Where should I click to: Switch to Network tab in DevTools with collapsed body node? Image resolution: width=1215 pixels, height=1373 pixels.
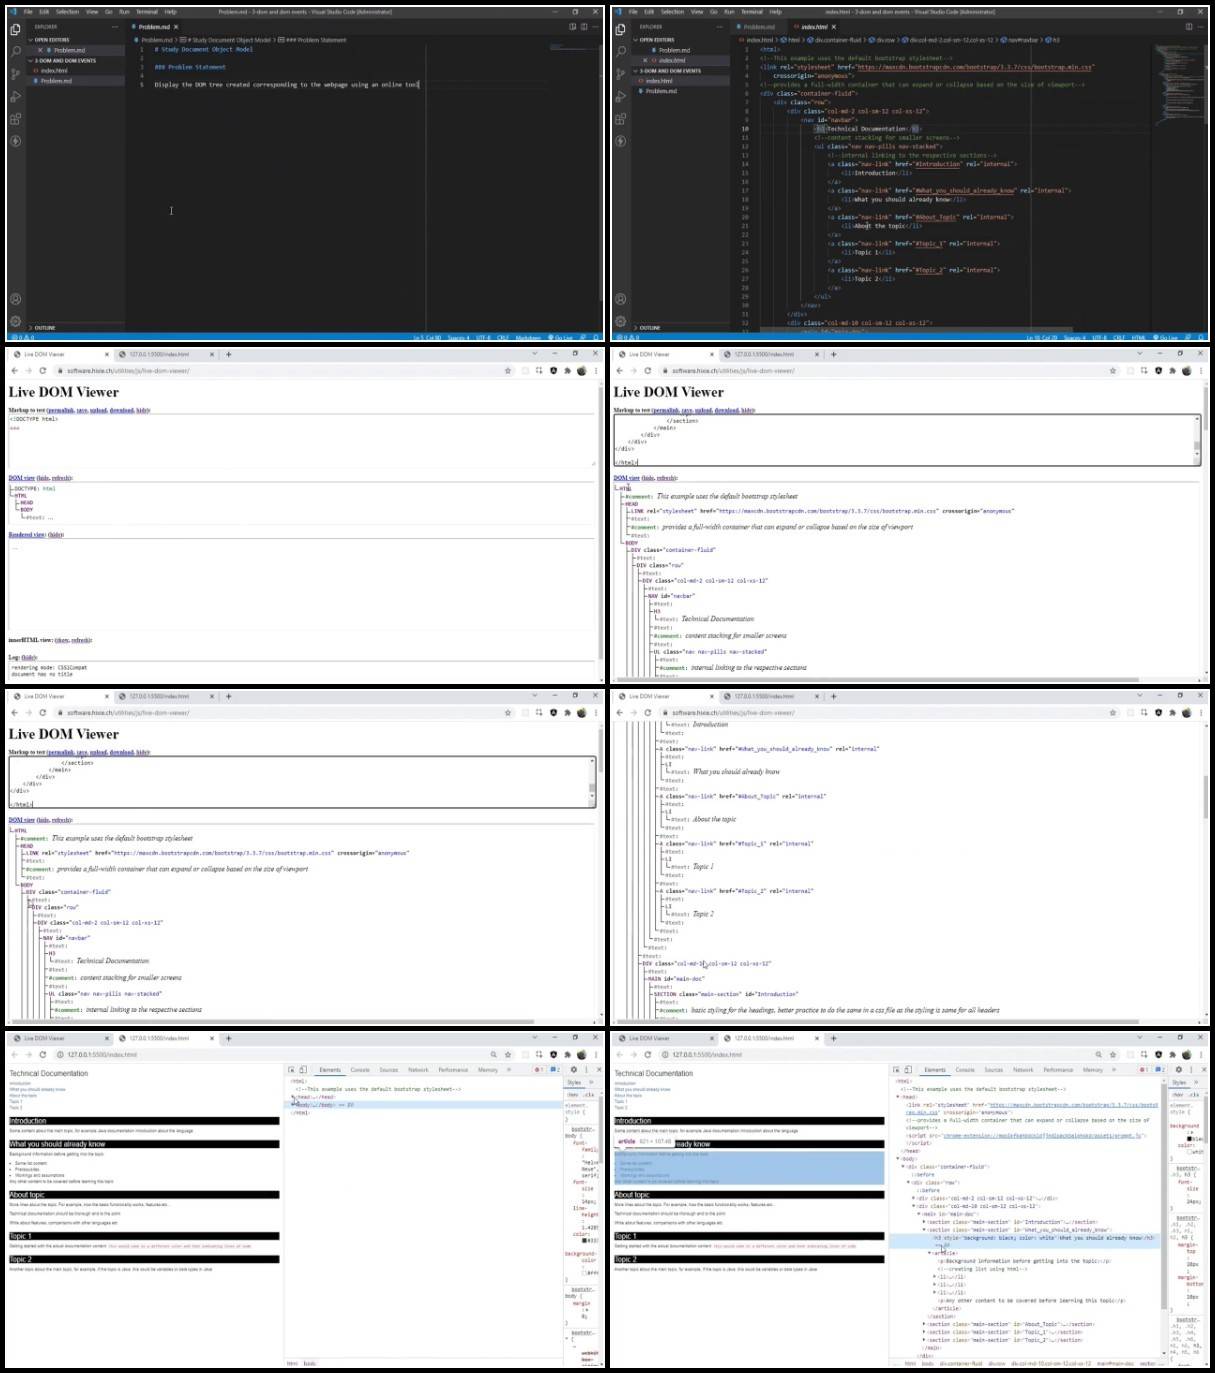[418, 1069]
